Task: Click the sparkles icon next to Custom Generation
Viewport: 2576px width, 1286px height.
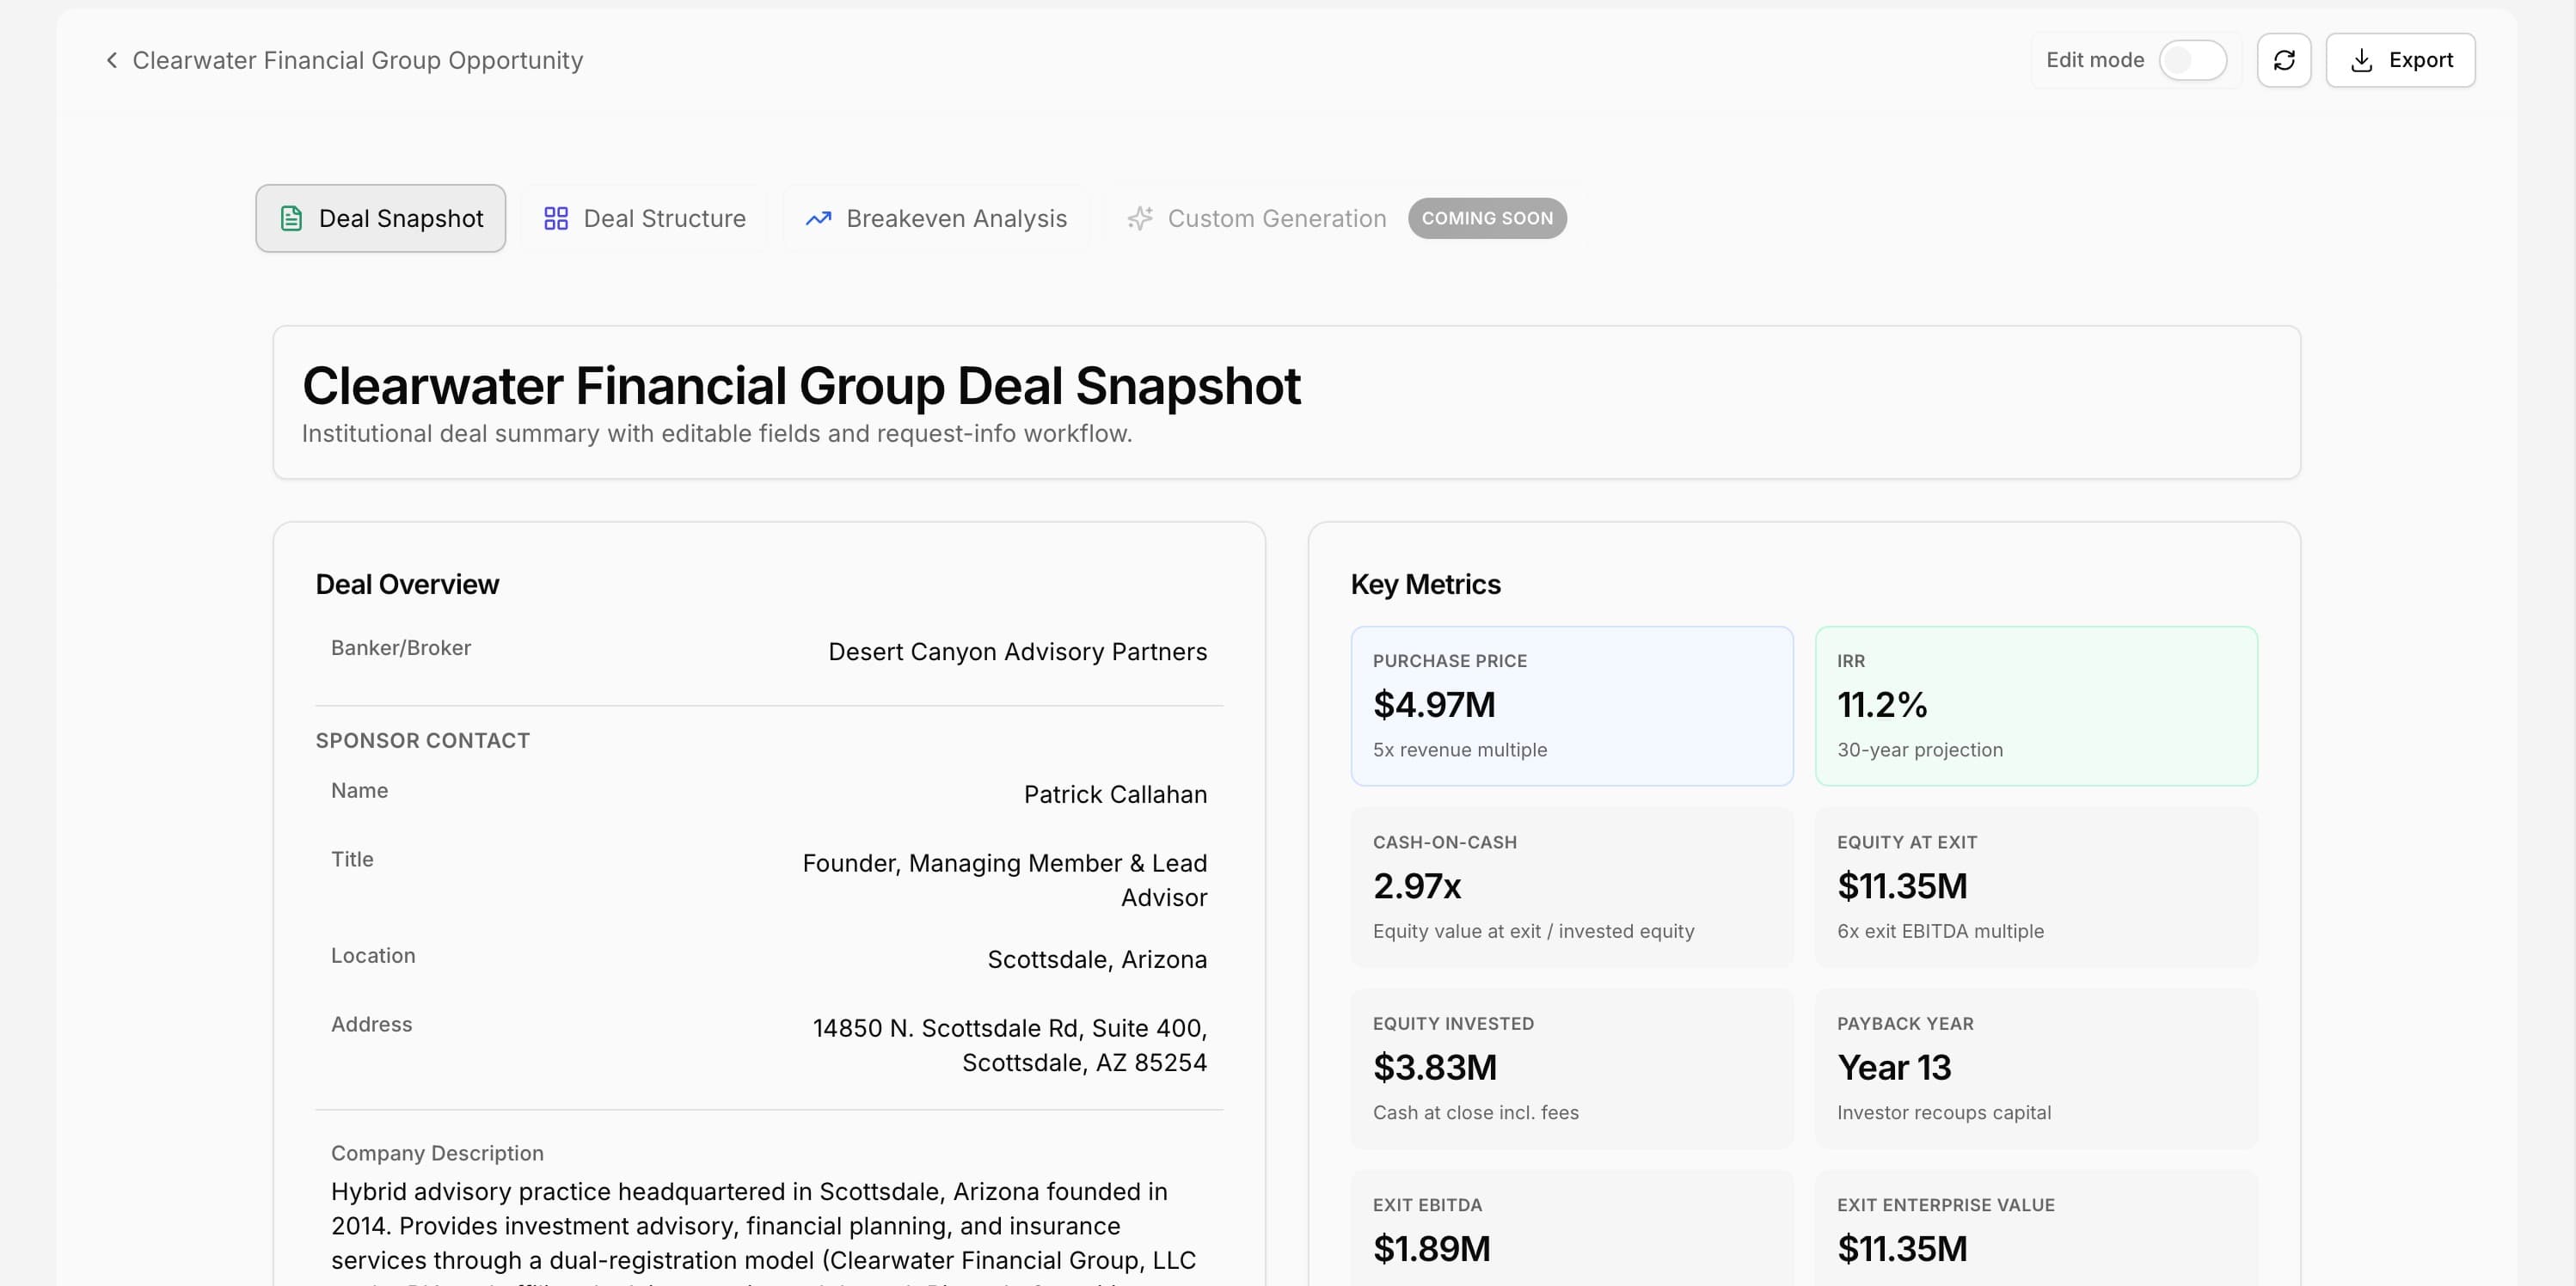Action: (1140, 218)
